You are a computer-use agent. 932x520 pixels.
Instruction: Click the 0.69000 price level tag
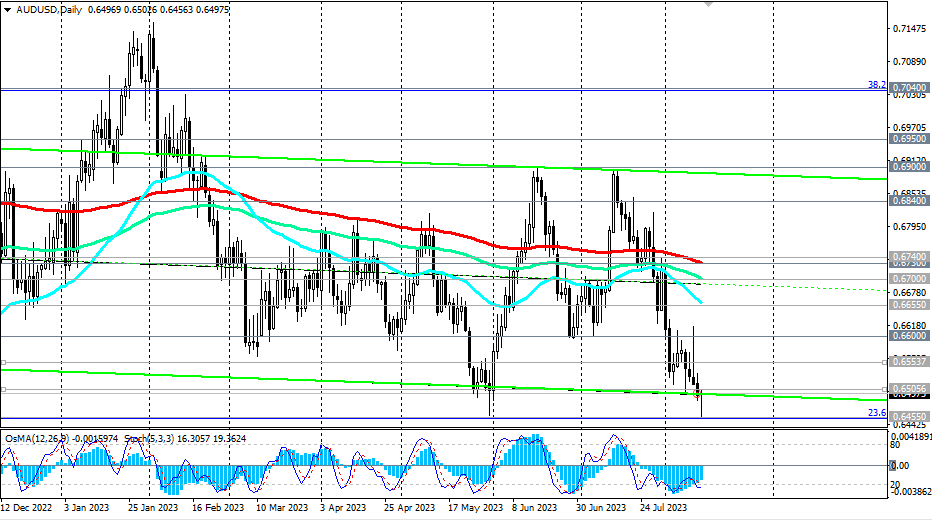click(909, 167)
